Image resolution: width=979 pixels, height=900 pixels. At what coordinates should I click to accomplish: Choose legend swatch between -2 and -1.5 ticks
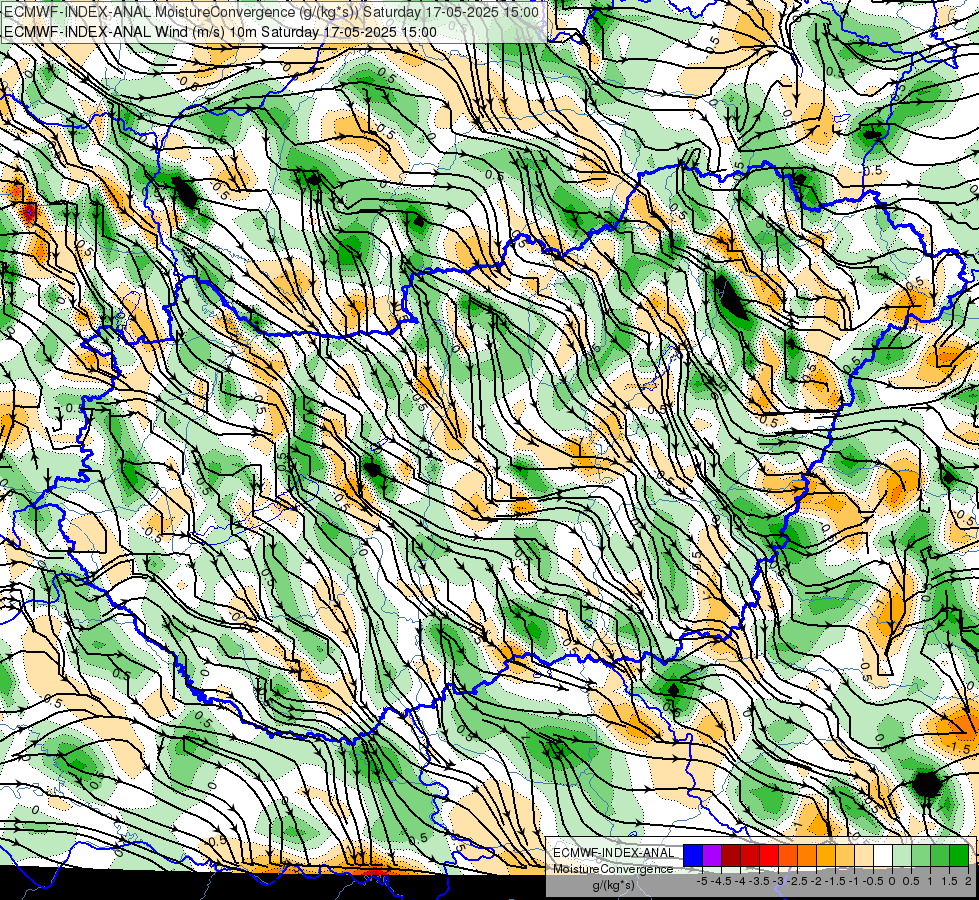click(x=826, y=855)
